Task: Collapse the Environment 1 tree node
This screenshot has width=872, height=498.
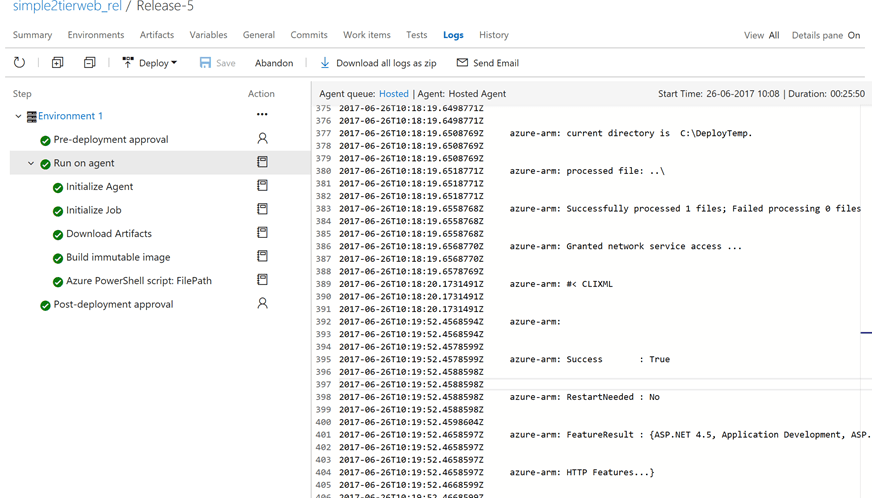Action: [x=18, y=116]
